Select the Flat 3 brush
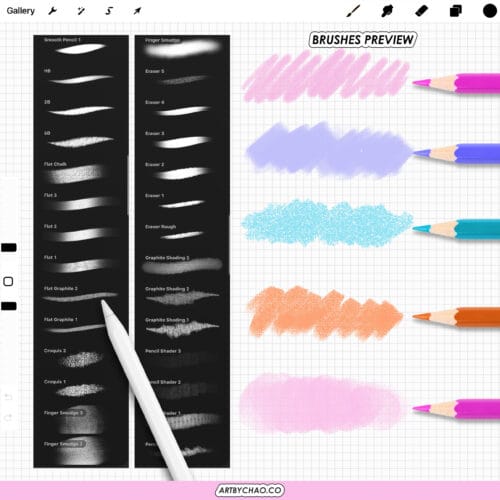 (81, 202)
